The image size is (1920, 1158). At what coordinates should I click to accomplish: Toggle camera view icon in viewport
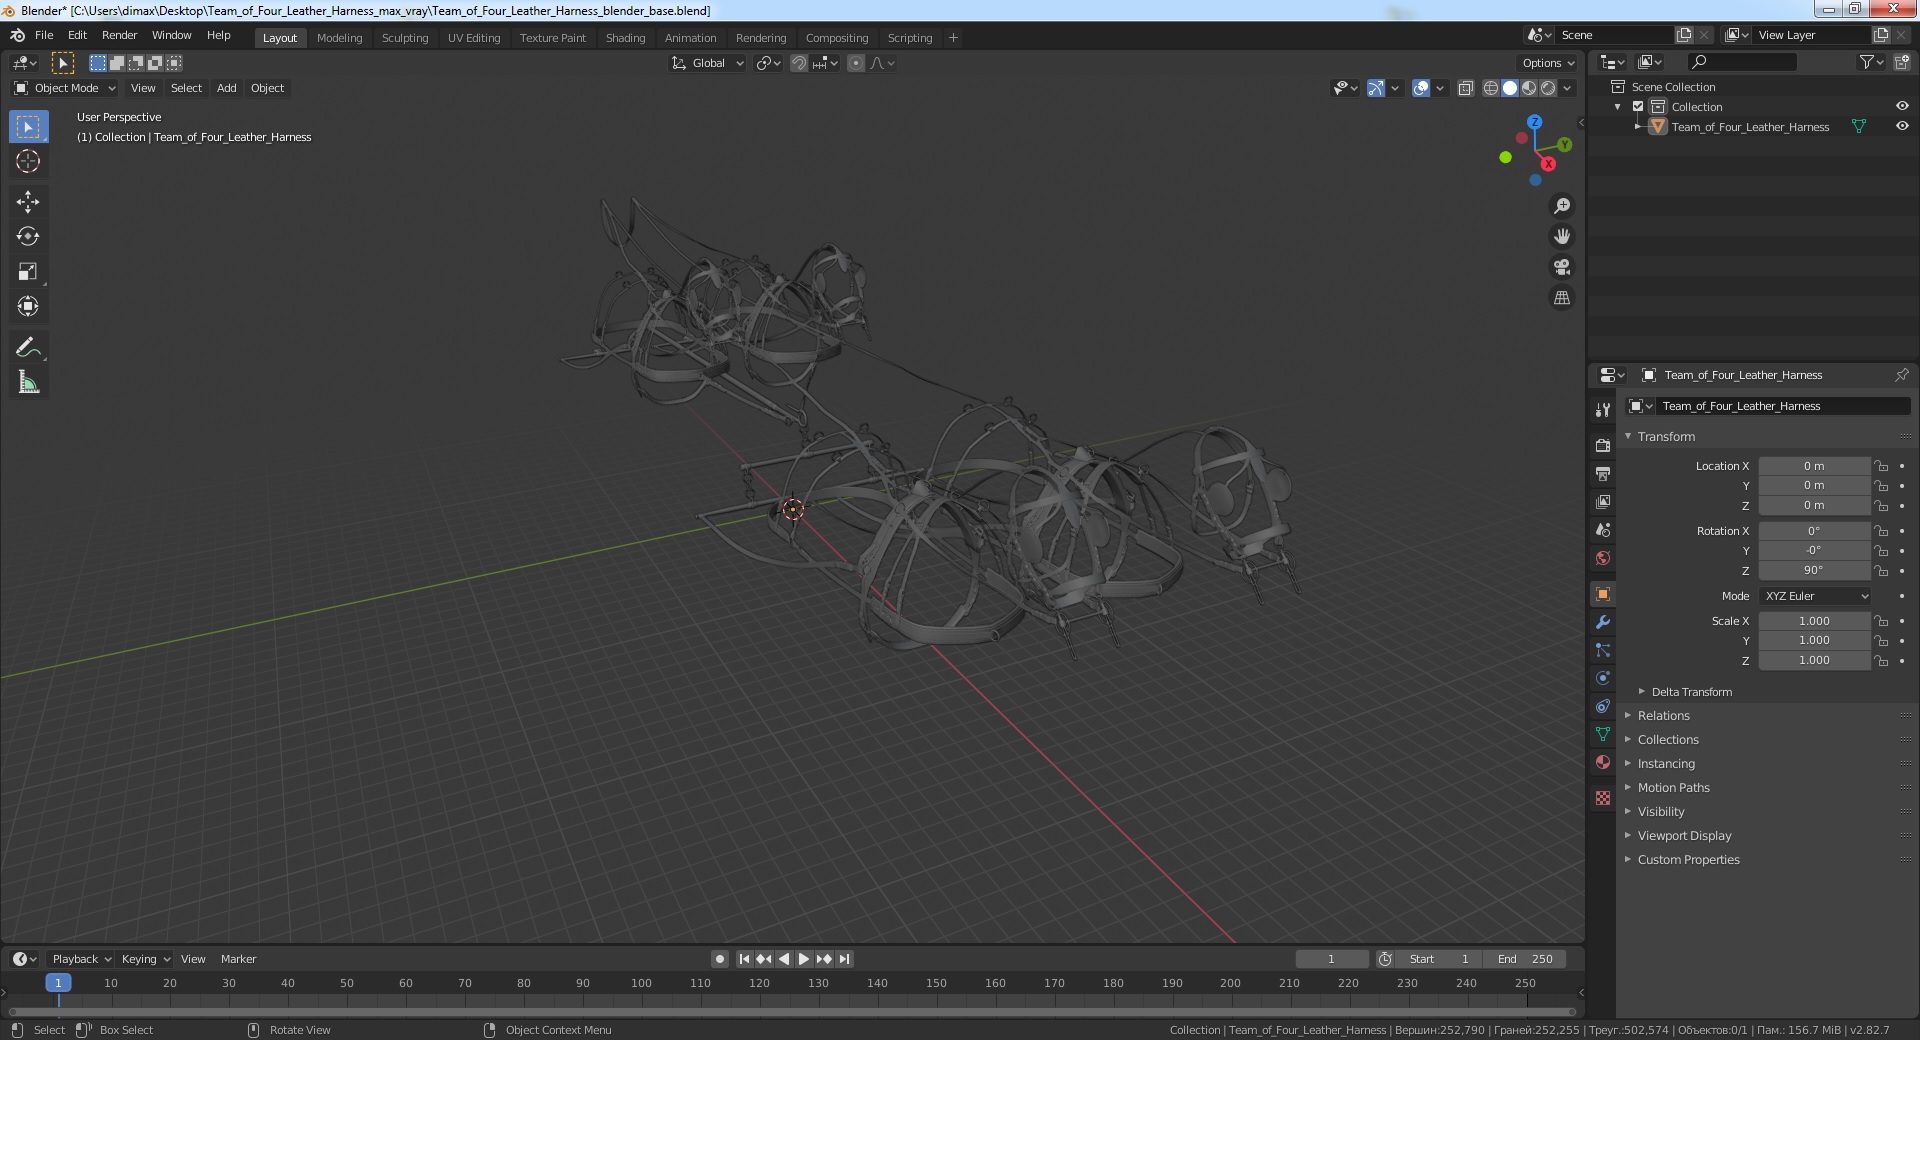pyautogui.click(x=1561, y=267)
